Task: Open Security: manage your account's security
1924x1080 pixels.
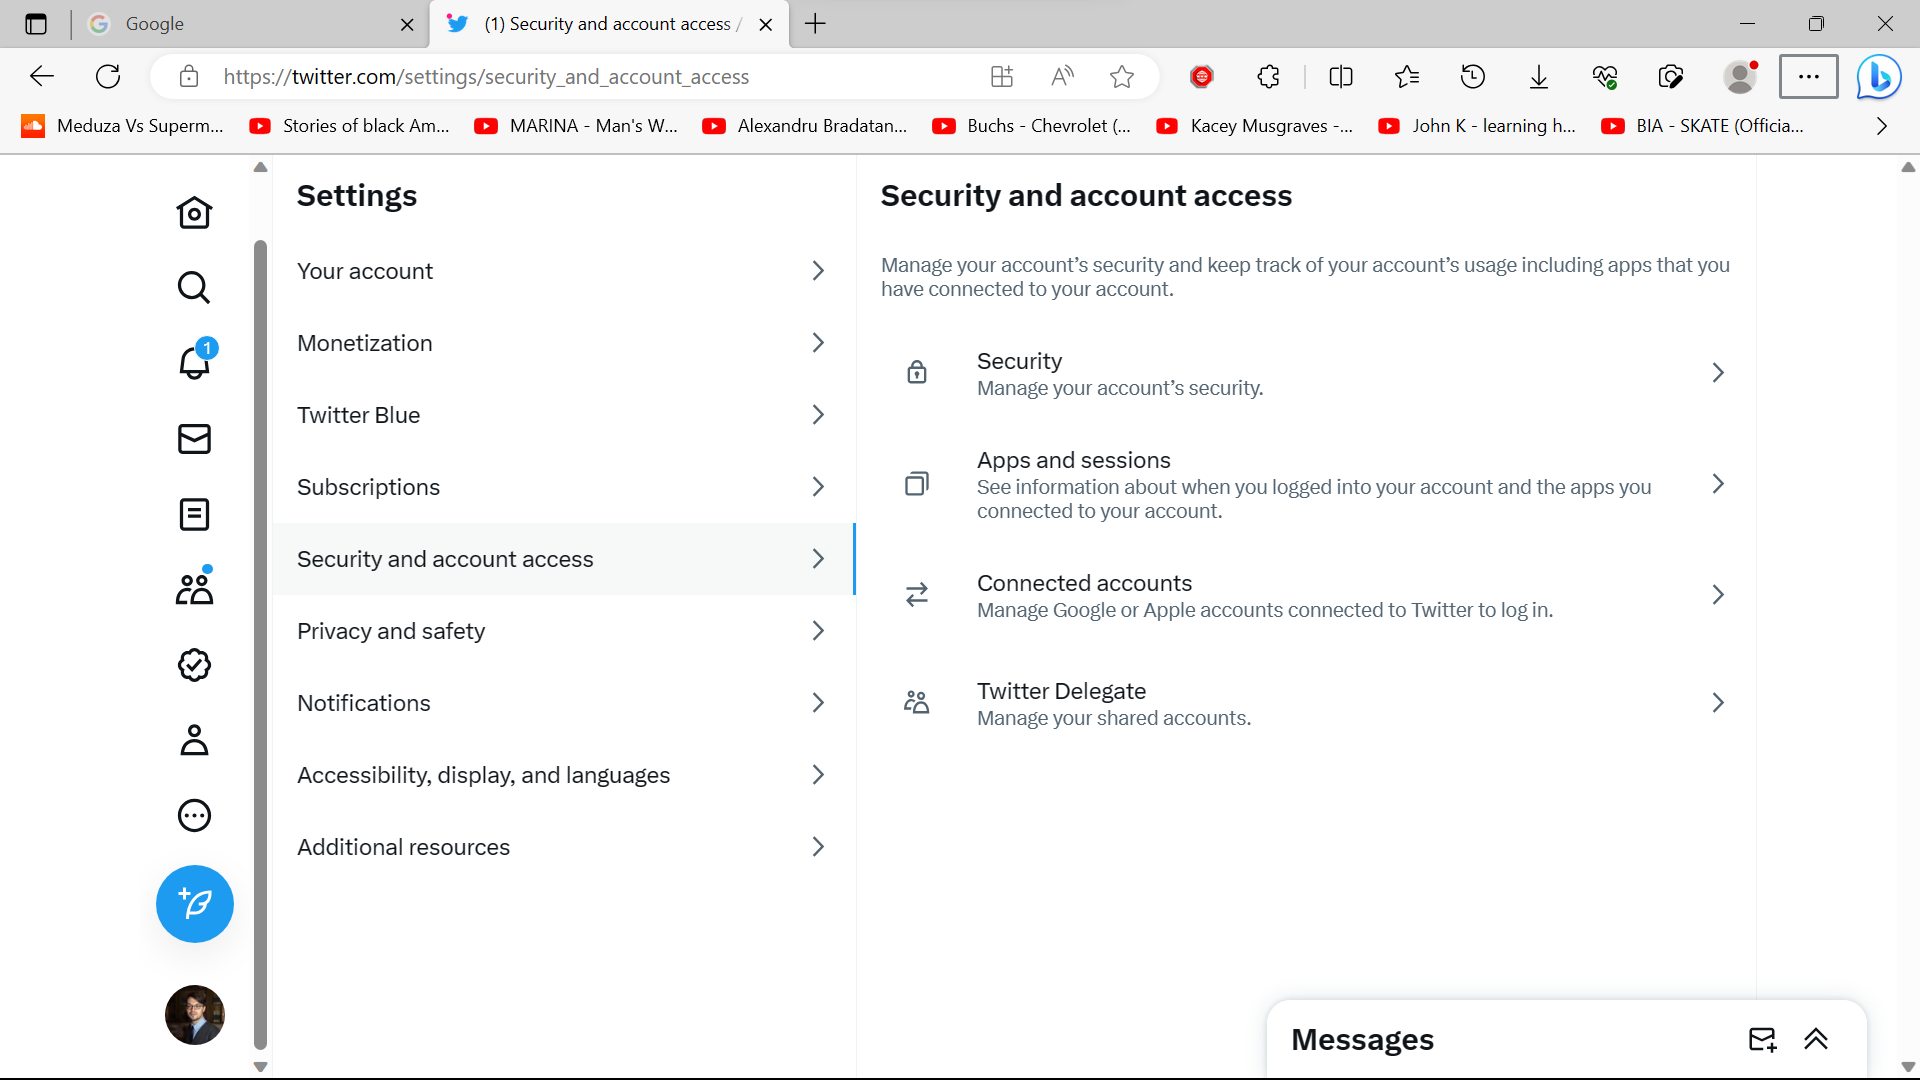Action: 1306,373
